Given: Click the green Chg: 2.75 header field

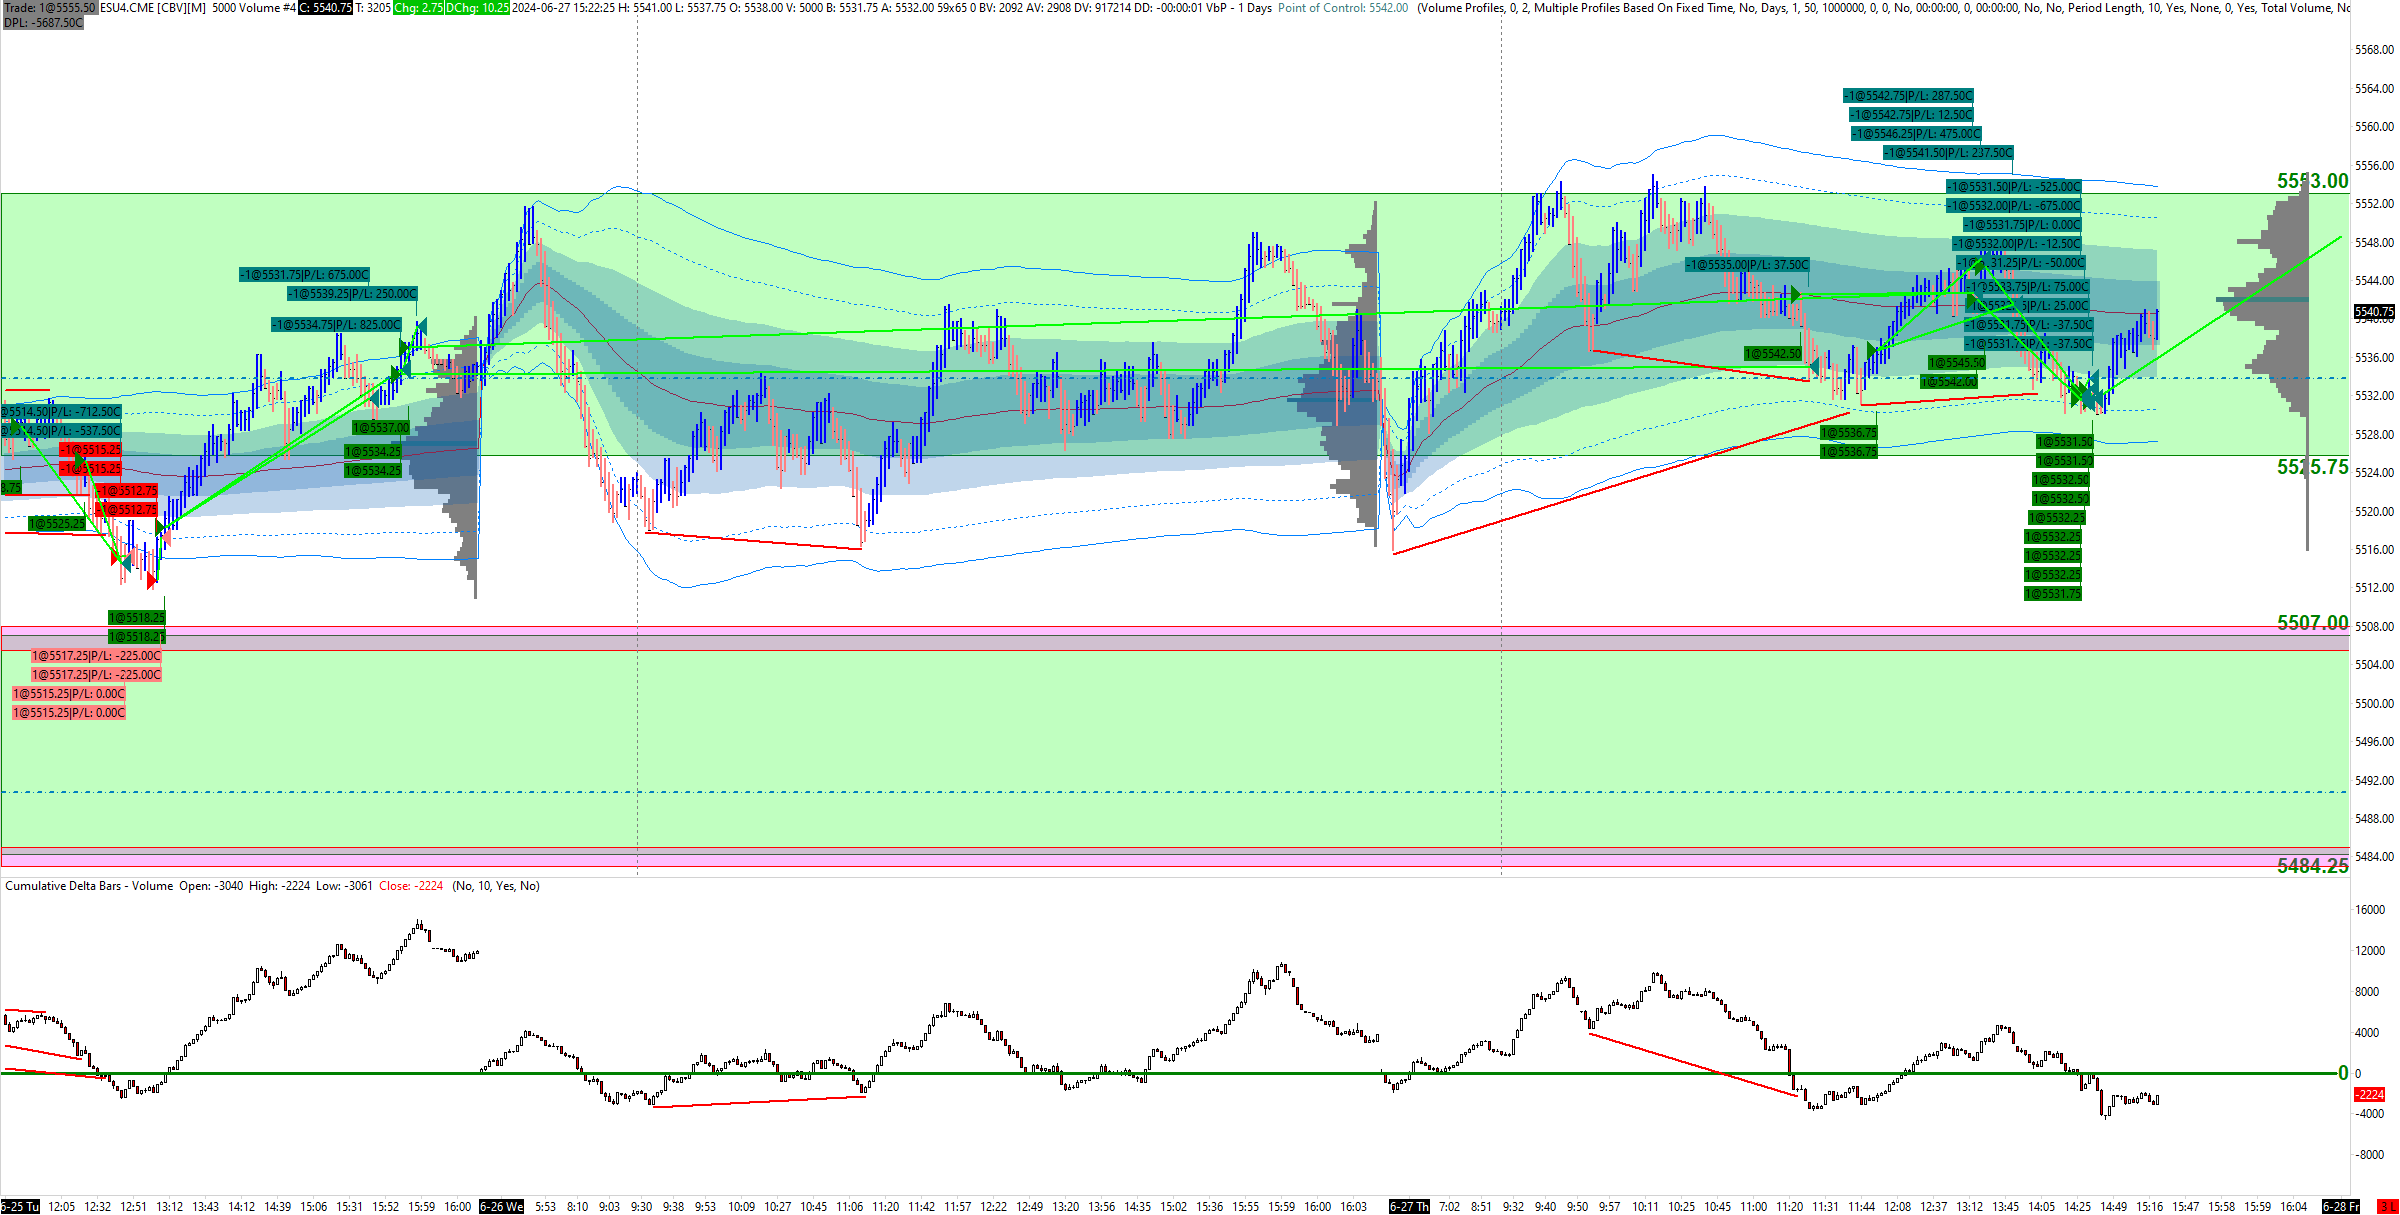Looking at the screenshot, I should pyautogui.click(x=418, y=7).
